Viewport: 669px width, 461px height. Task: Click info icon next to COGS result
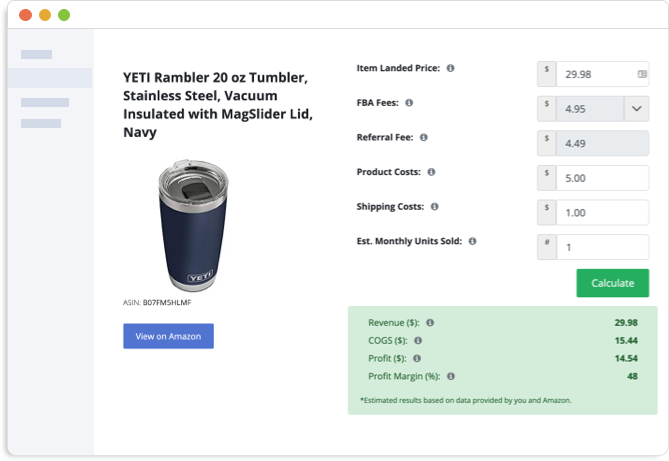[x=417, y=341]
